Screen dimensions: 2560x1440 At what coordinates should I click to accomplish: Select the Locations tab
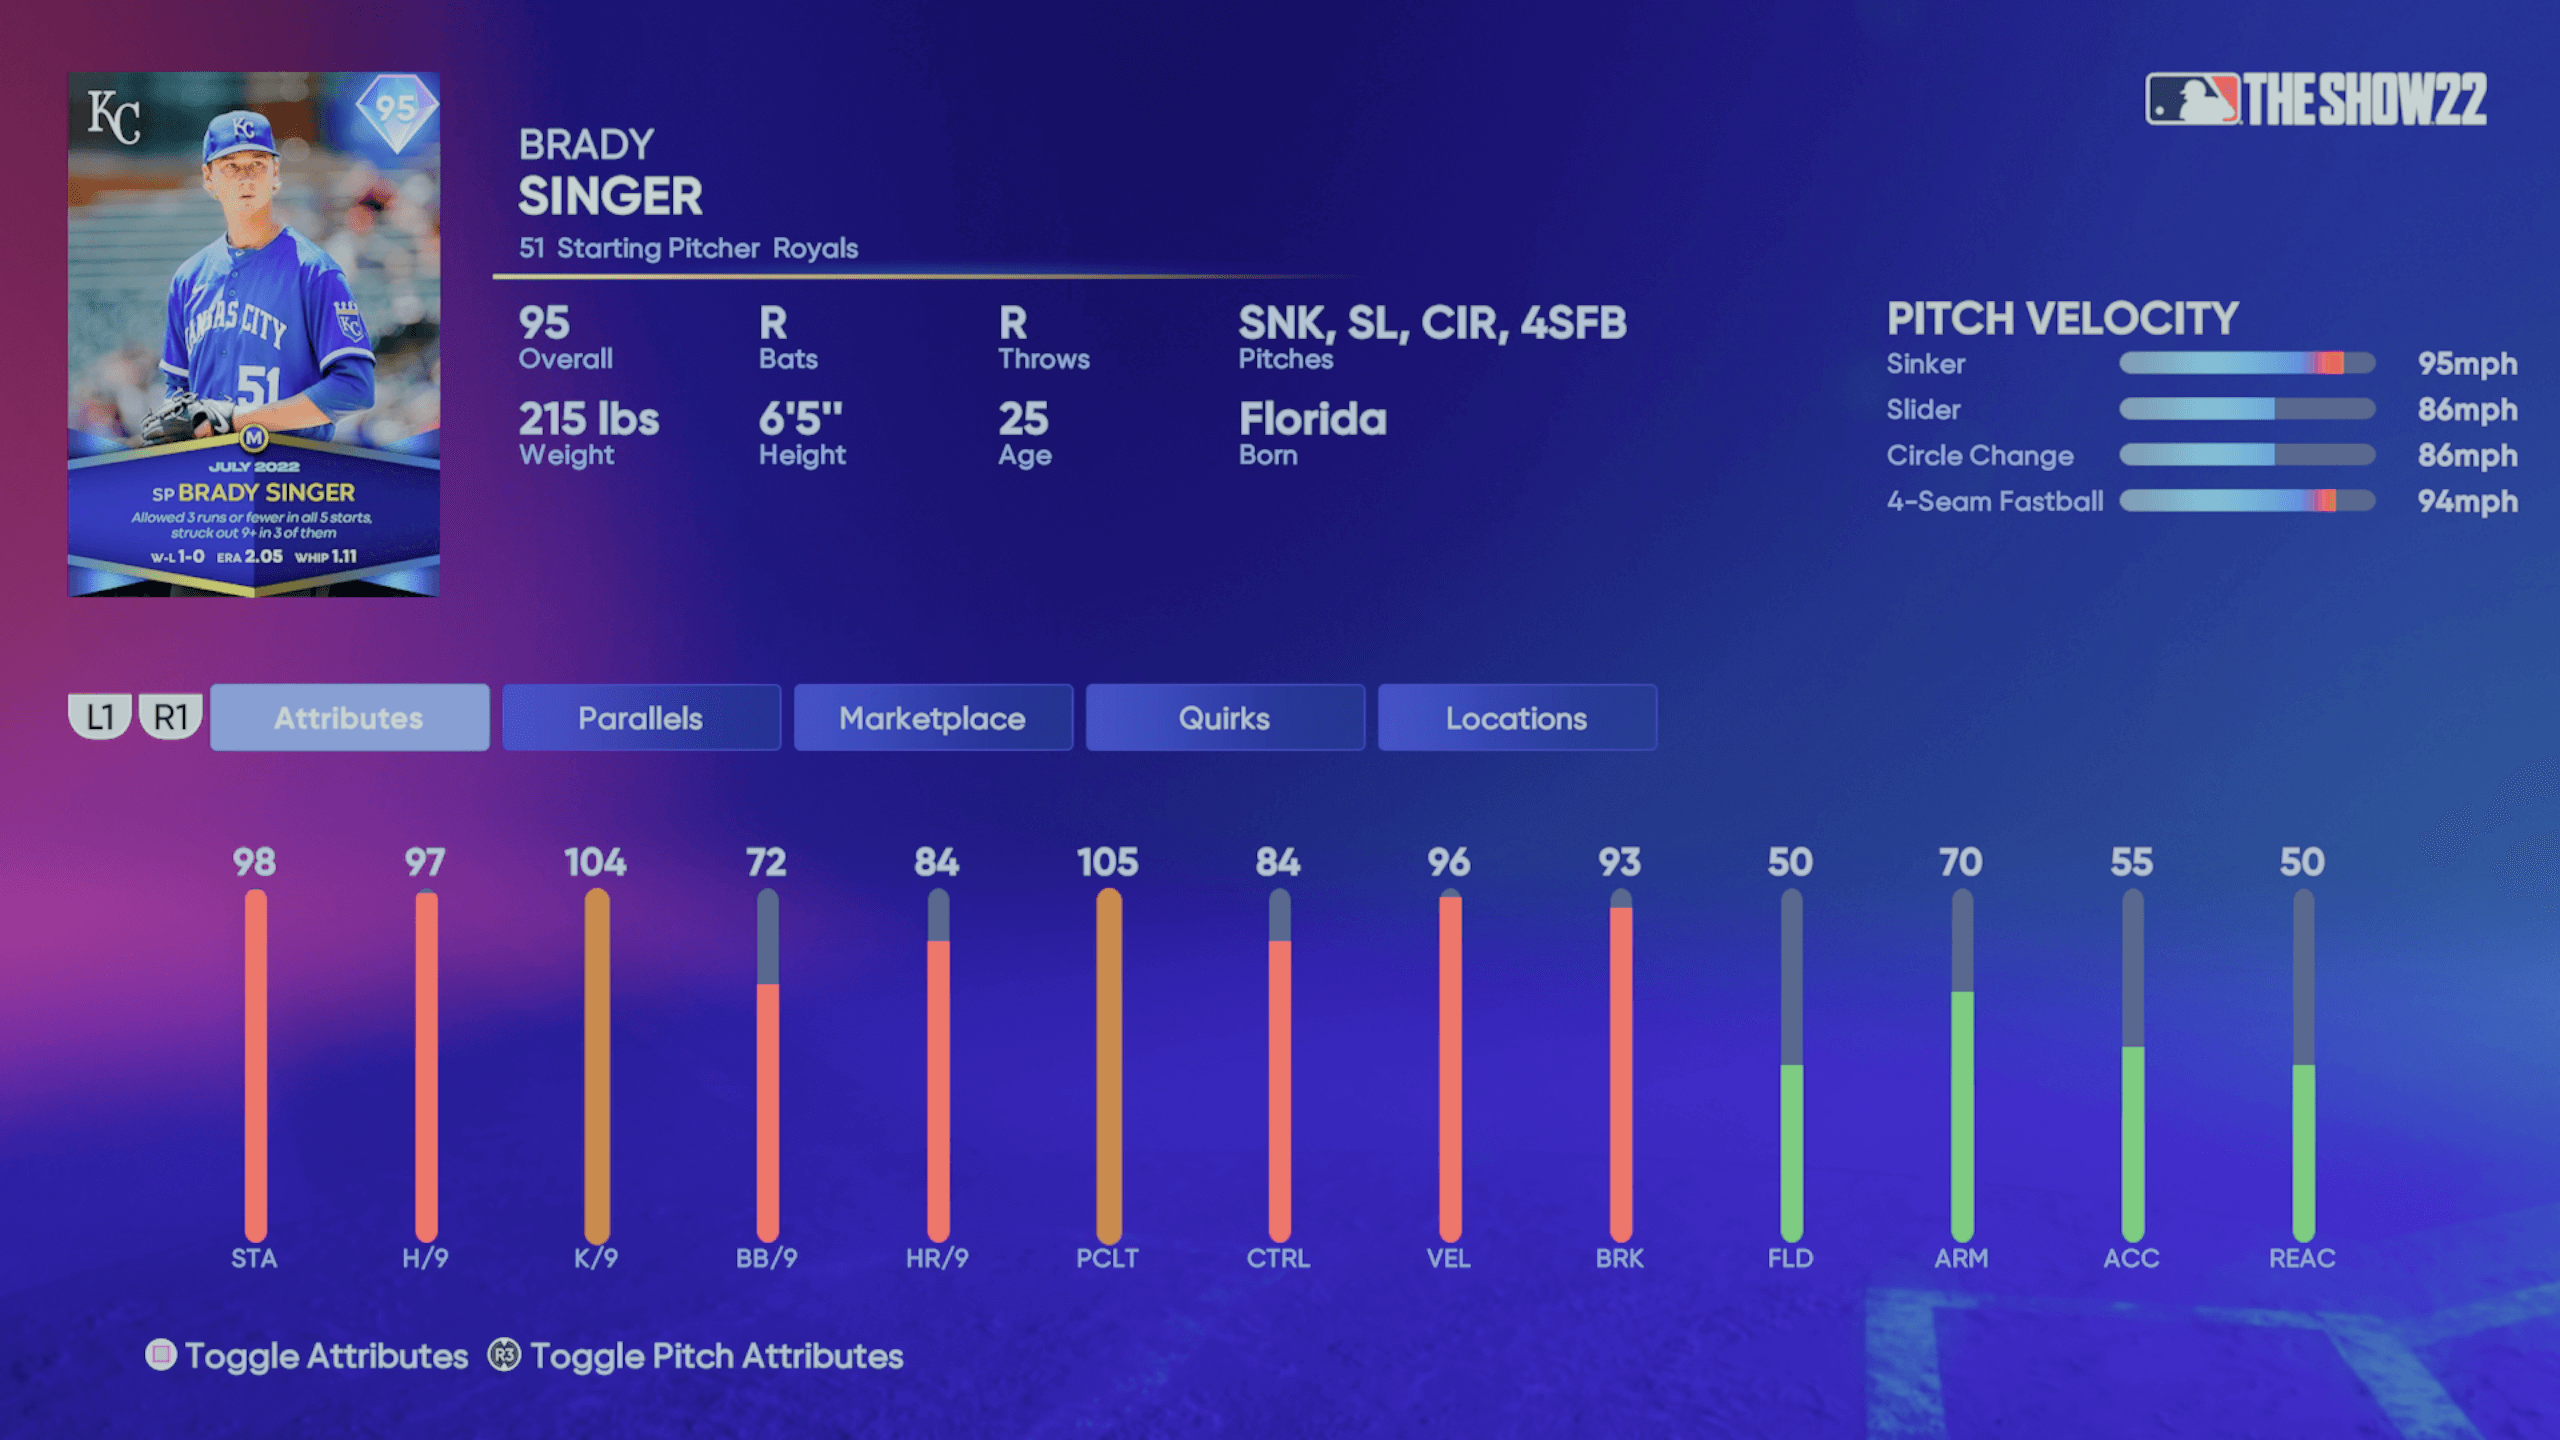click(x=1516, y=716)
